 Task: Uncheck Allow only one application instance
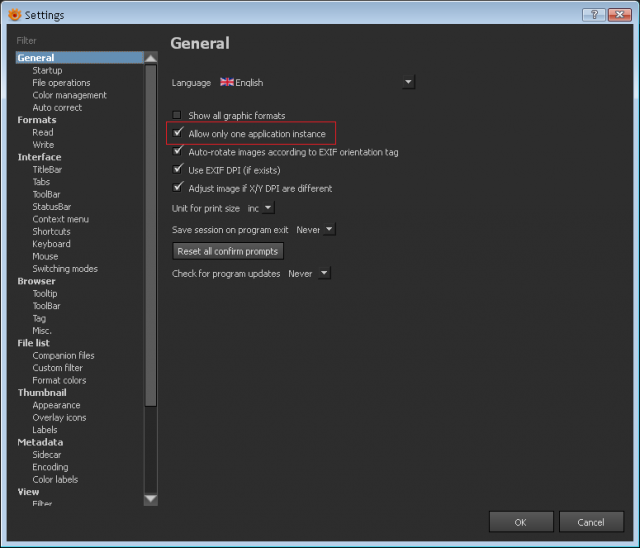click(177, 133)
